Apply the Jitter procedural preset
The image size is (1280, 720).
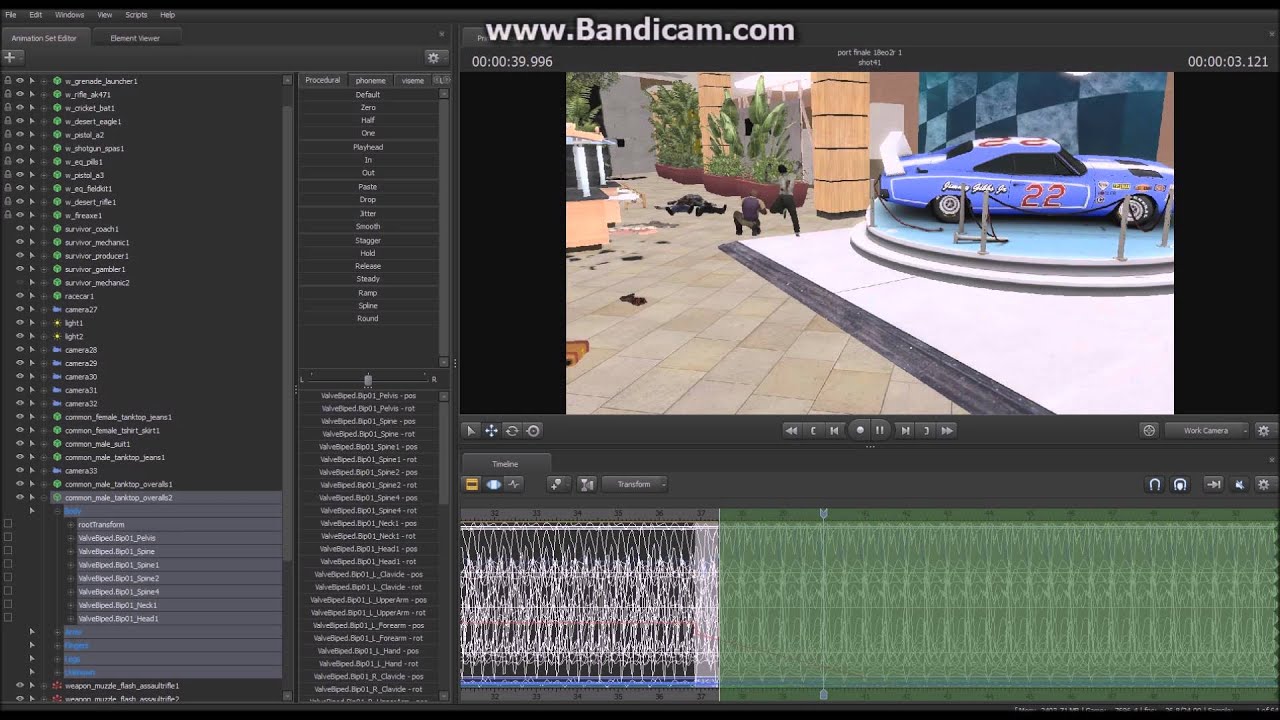(368, 213)
